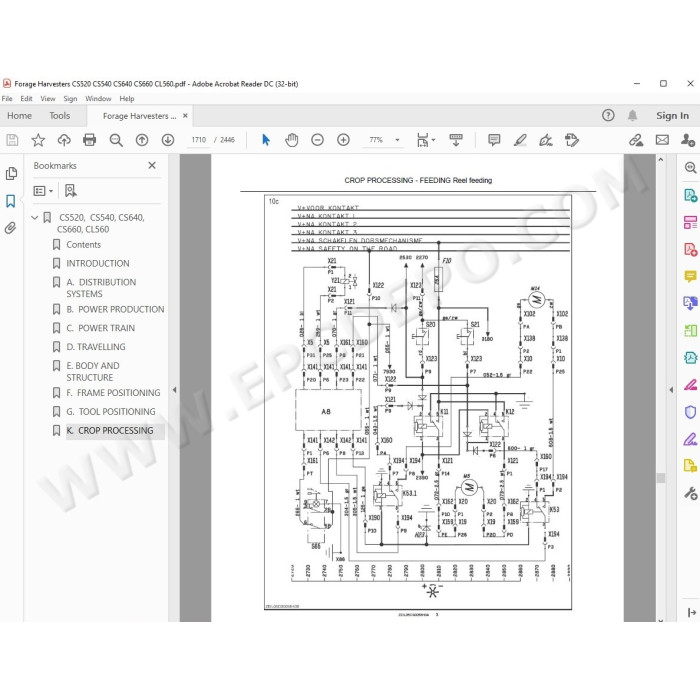Go to previous page arrow

tap(142, 140)
